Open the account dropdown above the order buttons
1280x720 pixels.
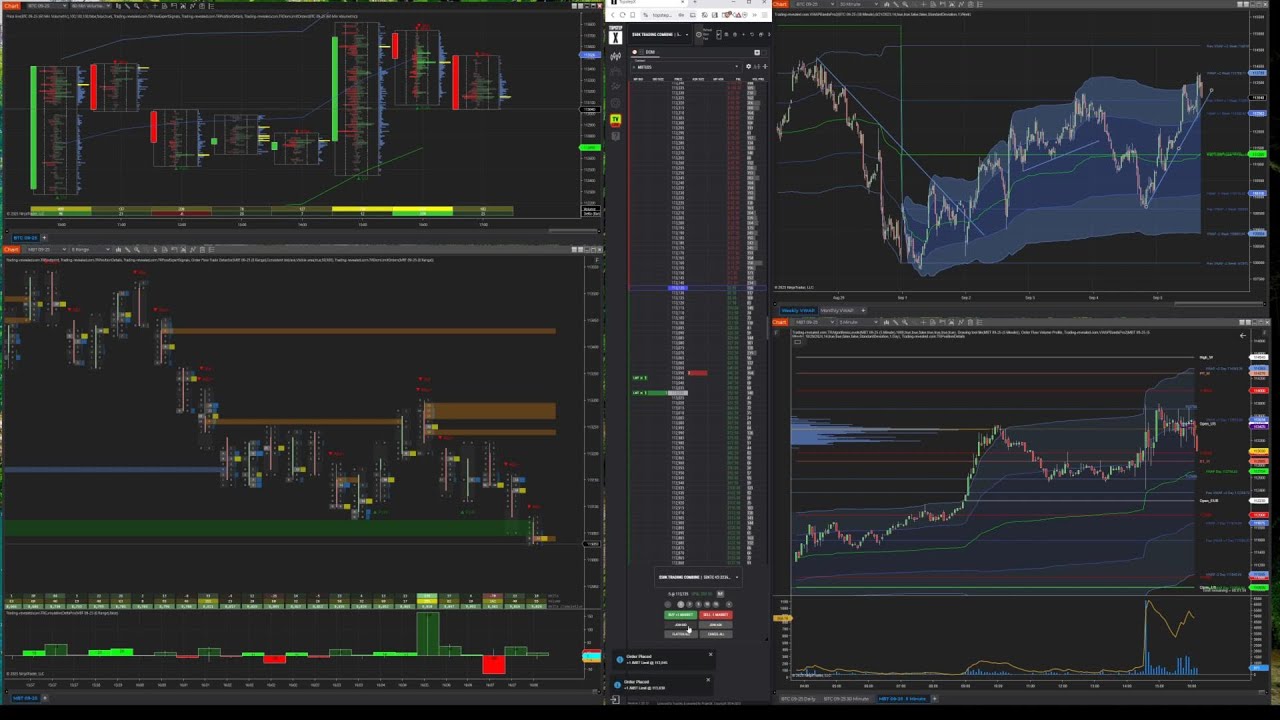click(x=699, y=577)
